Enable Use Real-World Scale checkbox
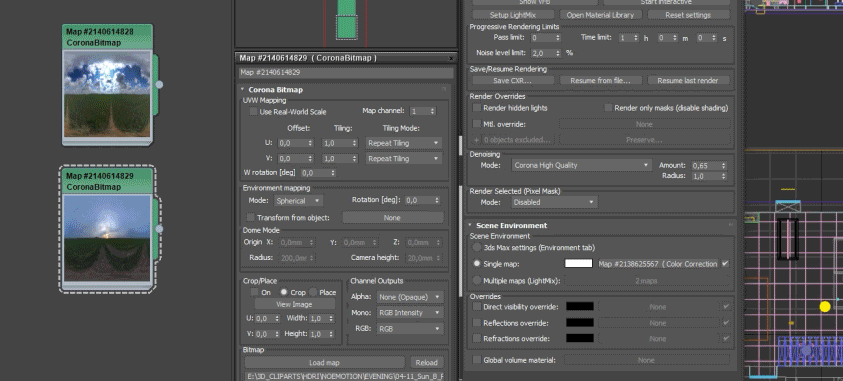The height and width of the screenshot is (381, 843). (x=253, y=112)
